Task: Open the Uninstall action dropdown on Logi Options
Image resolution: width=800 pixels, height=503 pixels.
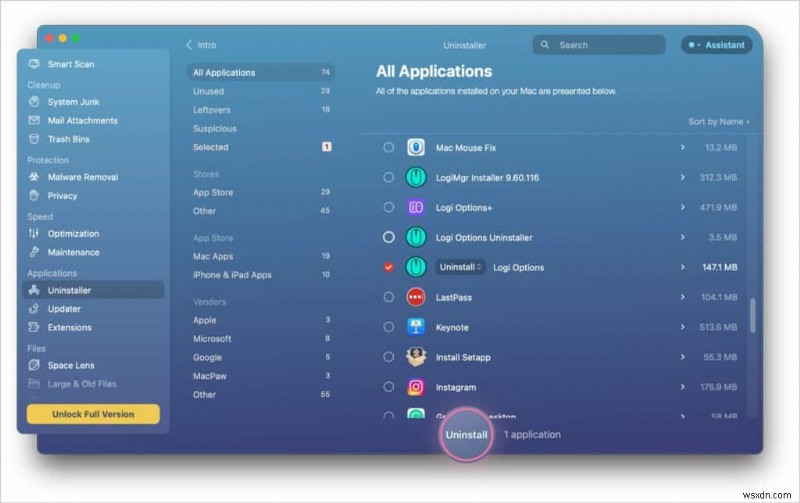Action: 460,267
